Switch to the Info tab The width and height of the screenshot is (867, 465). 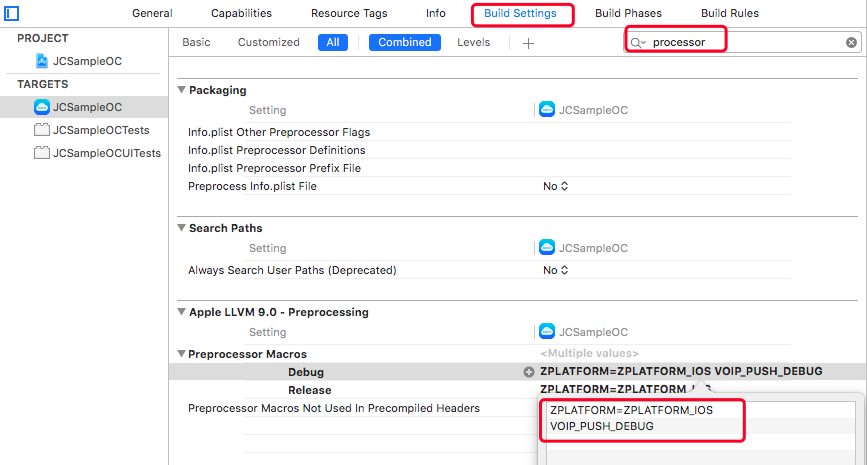click(436, 13)
